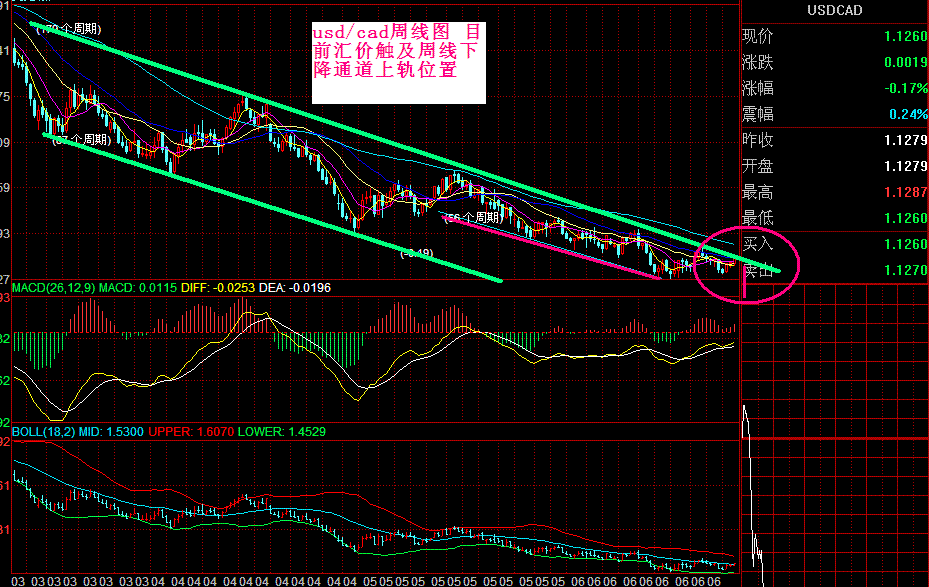This screenshot has height=587, width=929.
Task: Click the (-0.49) label on the chart
Action: [417, 254]
